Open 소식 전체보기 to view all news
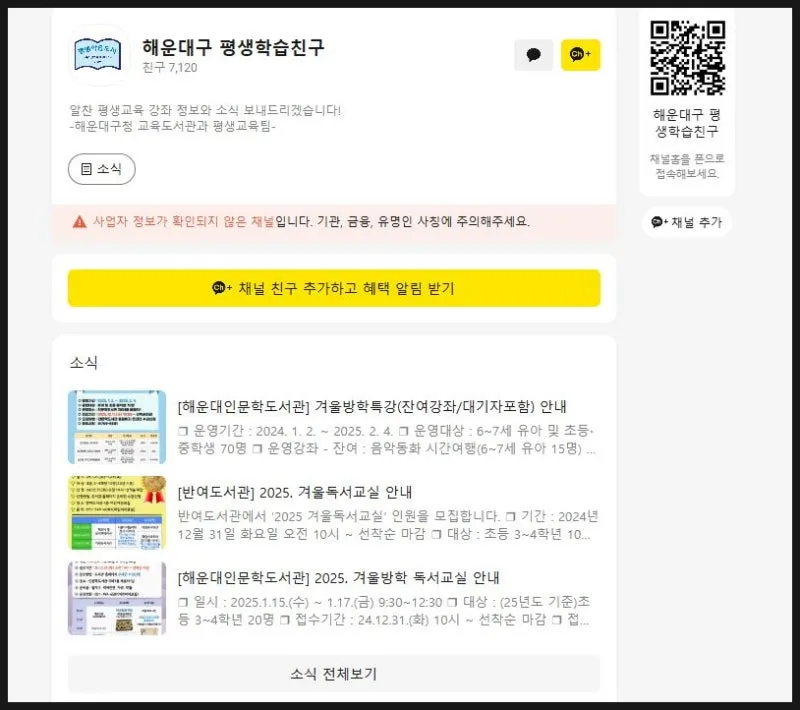The image size is (800, 710). [x=333, y=673]
